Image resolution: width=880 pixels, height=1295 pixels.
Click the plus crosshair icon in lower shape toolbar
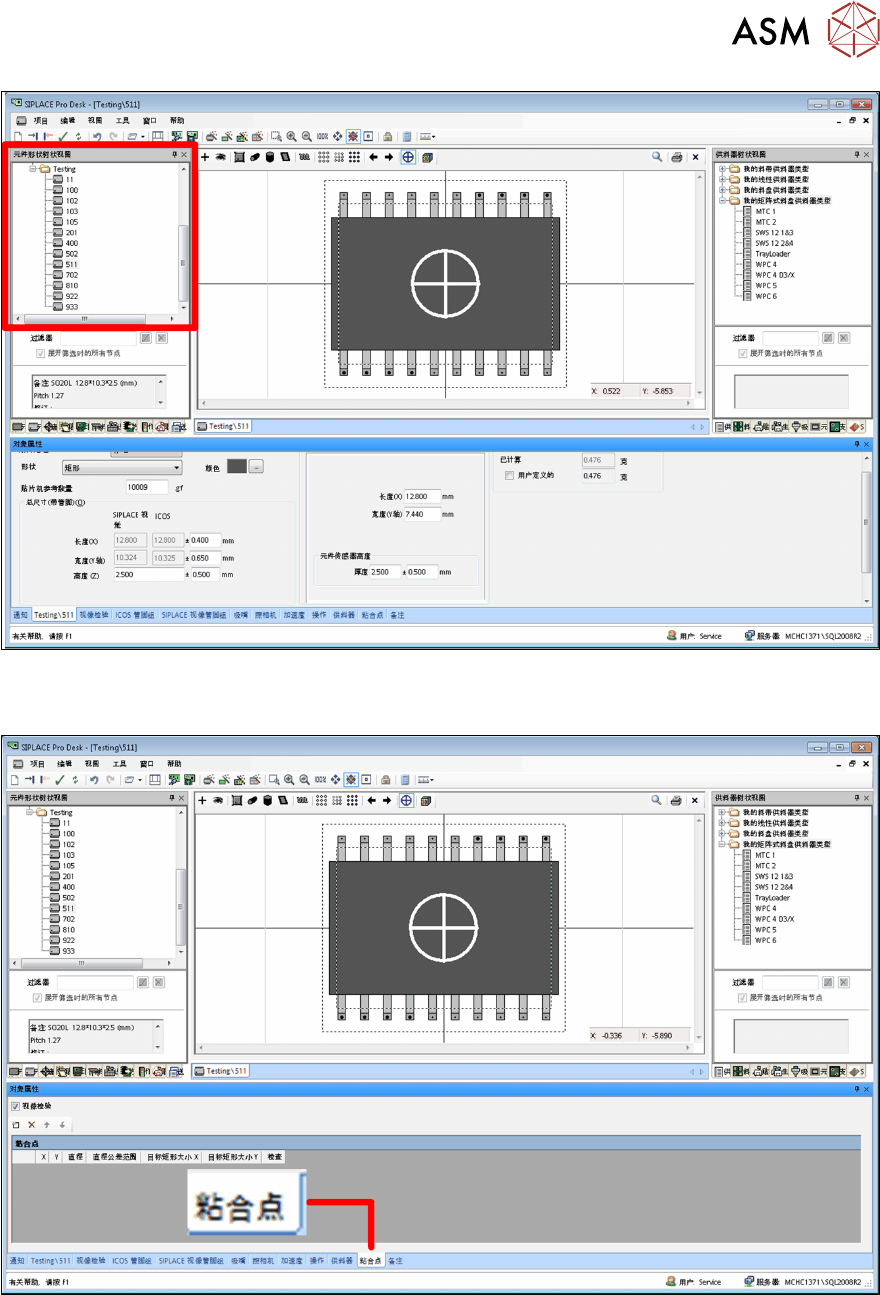pyautogui.click(x=203, y=800)
